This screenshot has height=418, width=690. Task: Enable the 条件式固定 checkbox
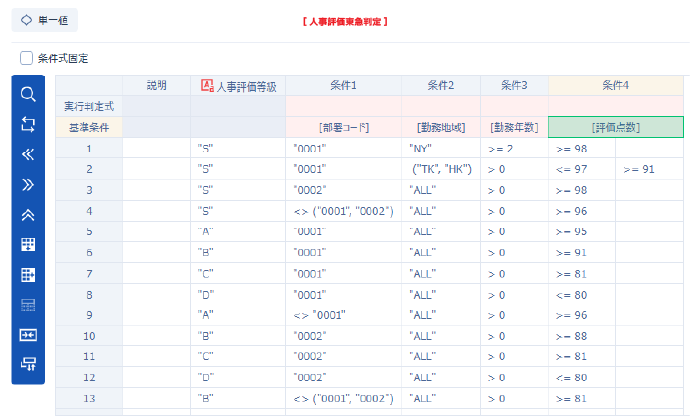[27, 58]
